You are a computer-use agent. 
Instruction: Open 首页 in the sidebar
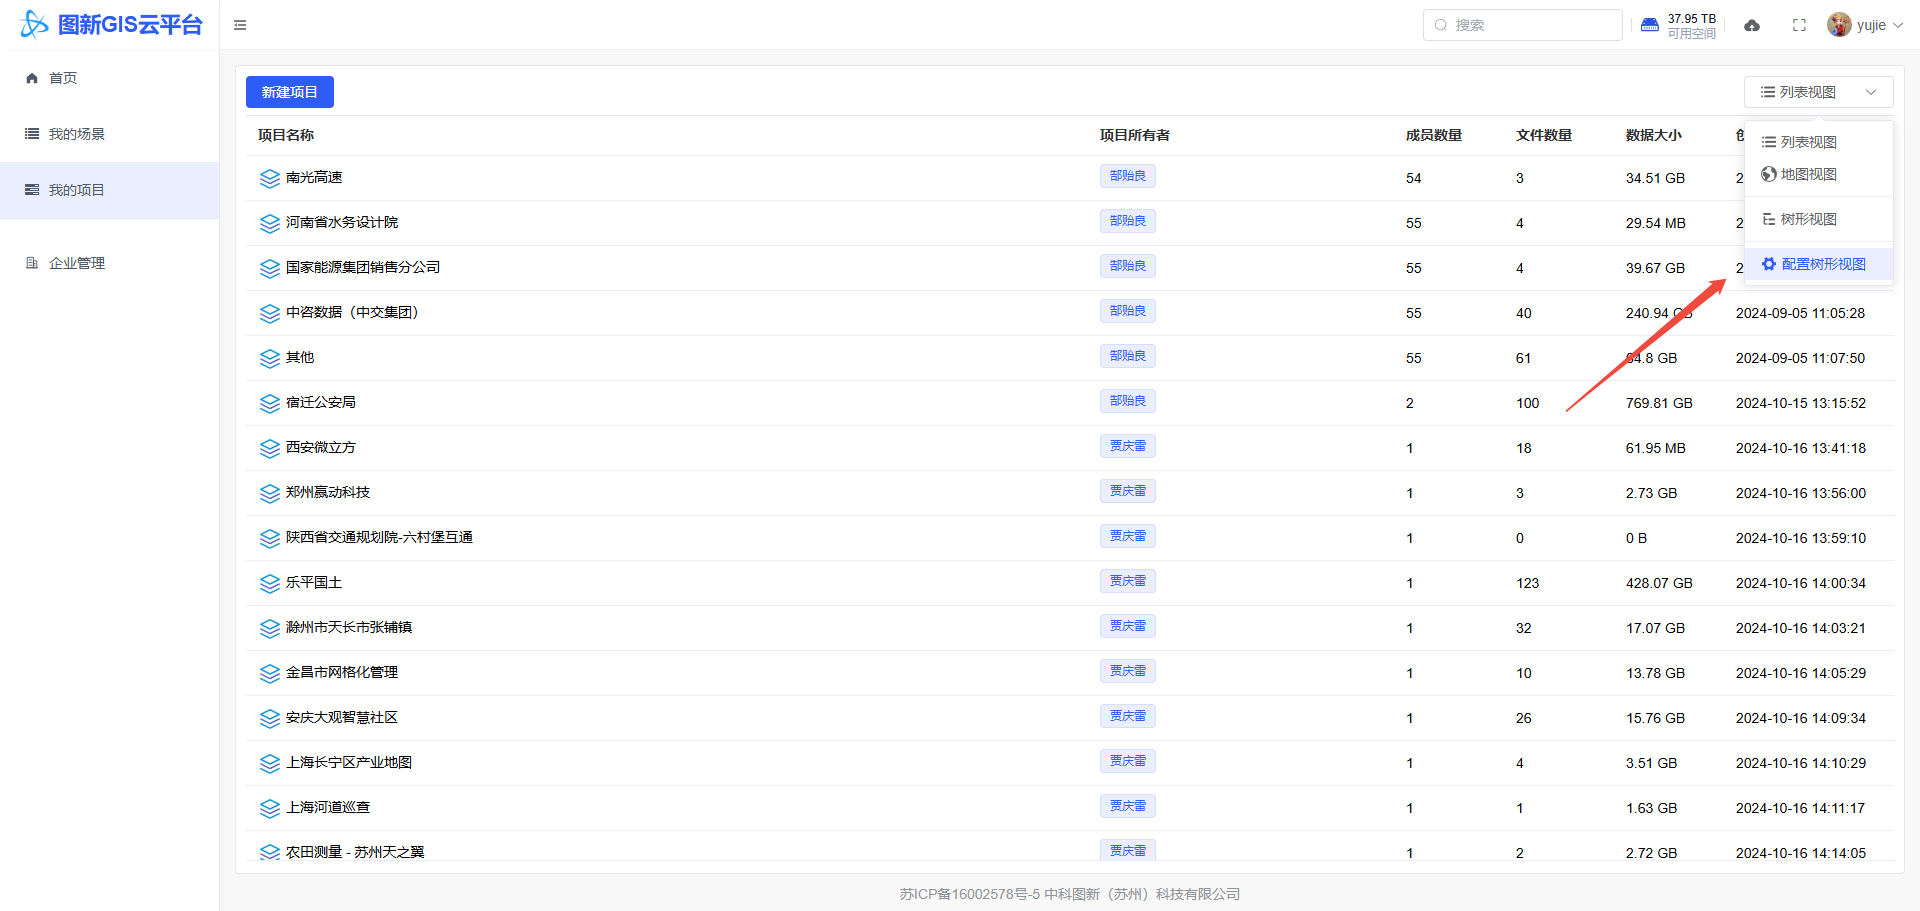(63, 78)
